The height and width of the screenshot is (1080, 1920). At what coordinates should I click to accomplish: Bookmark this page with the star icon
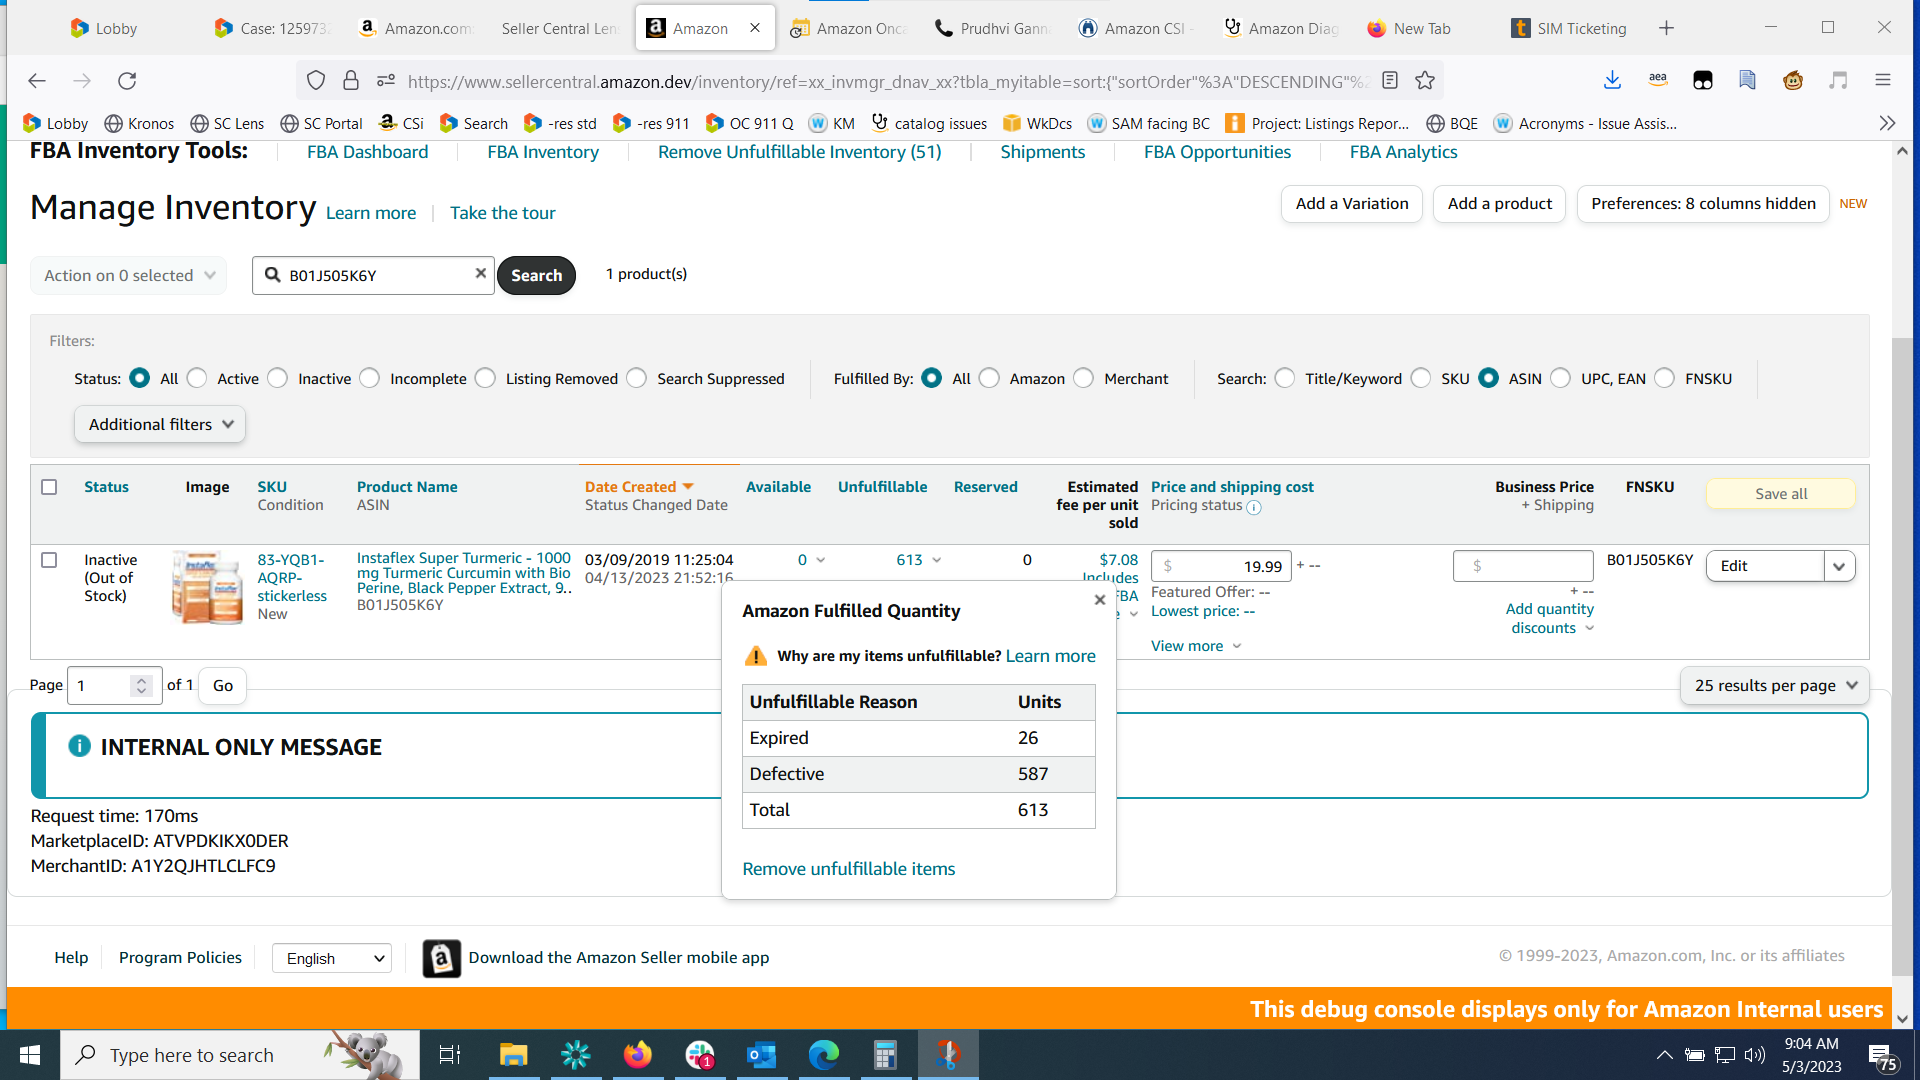coord(1425,81)
